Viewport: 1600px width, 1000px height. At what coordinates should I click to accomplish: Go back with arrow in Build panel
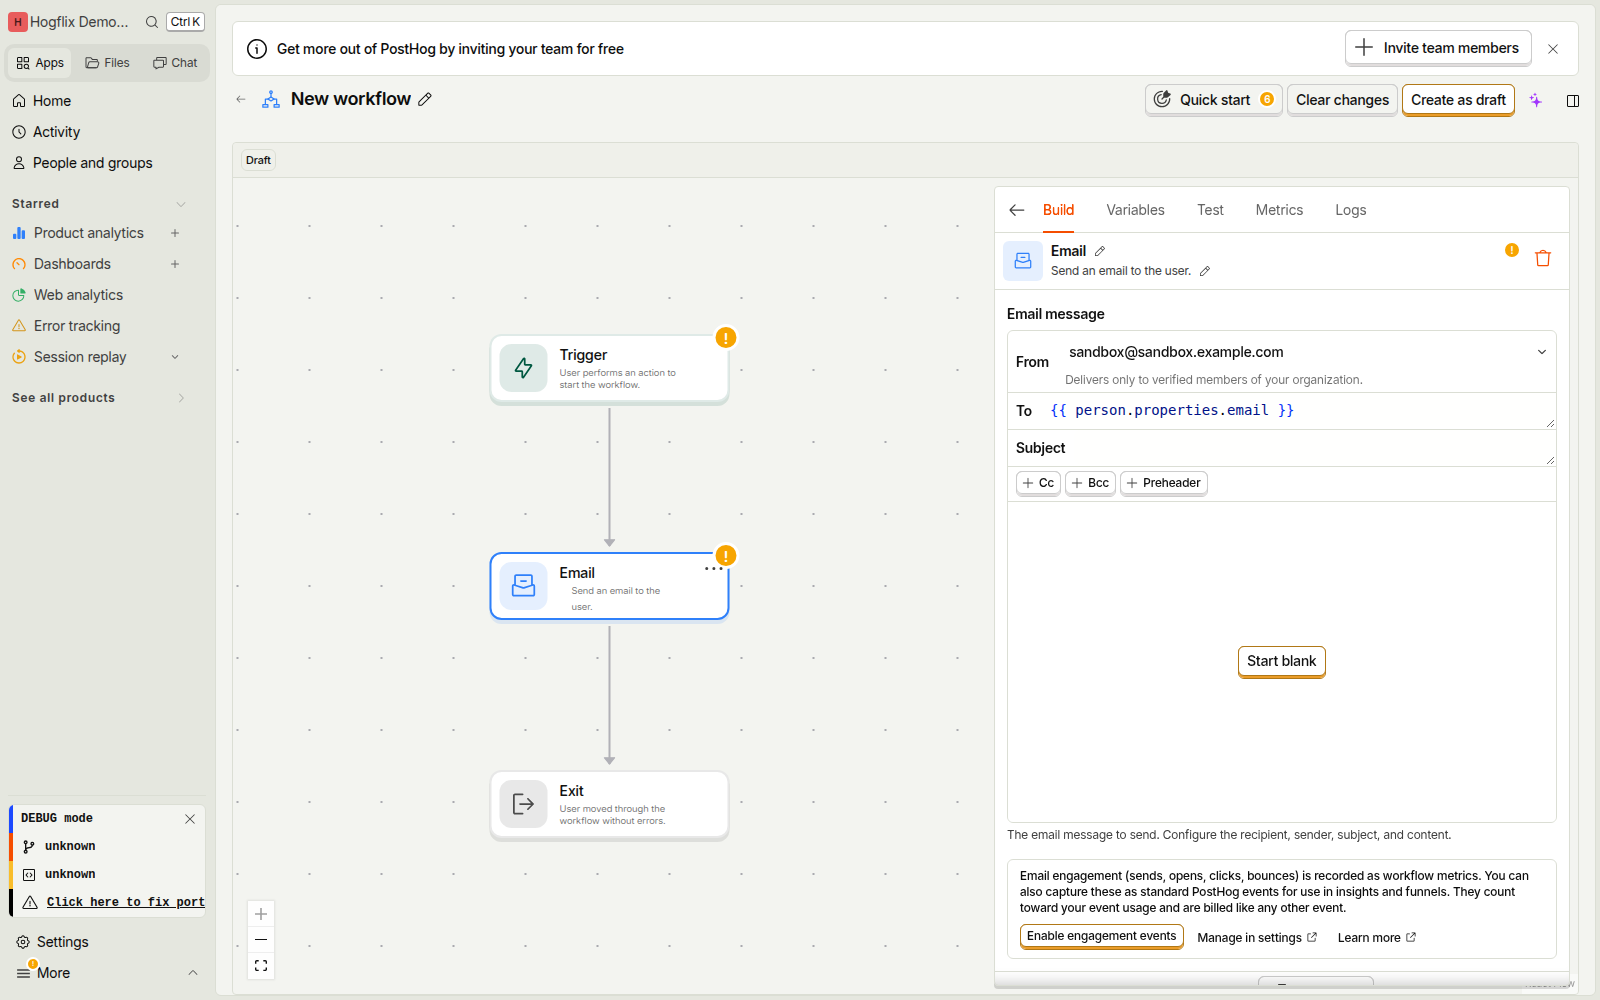click(x=1017, y=210)
